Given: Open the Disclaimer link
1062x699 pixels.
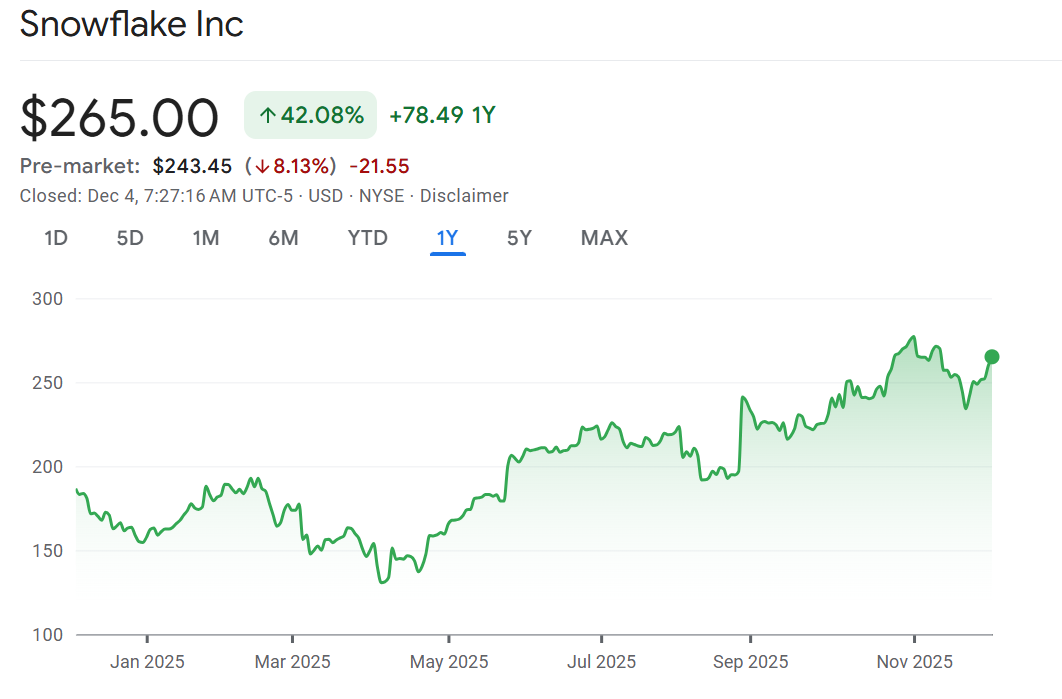Looking at the screenshot, I should (463, 196).
